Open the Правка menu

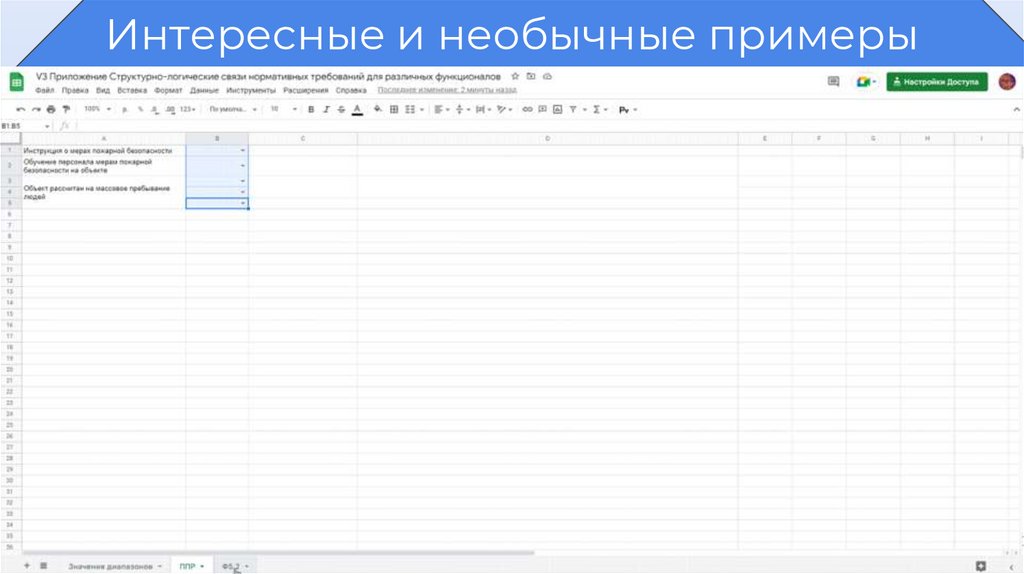[75, 91]
